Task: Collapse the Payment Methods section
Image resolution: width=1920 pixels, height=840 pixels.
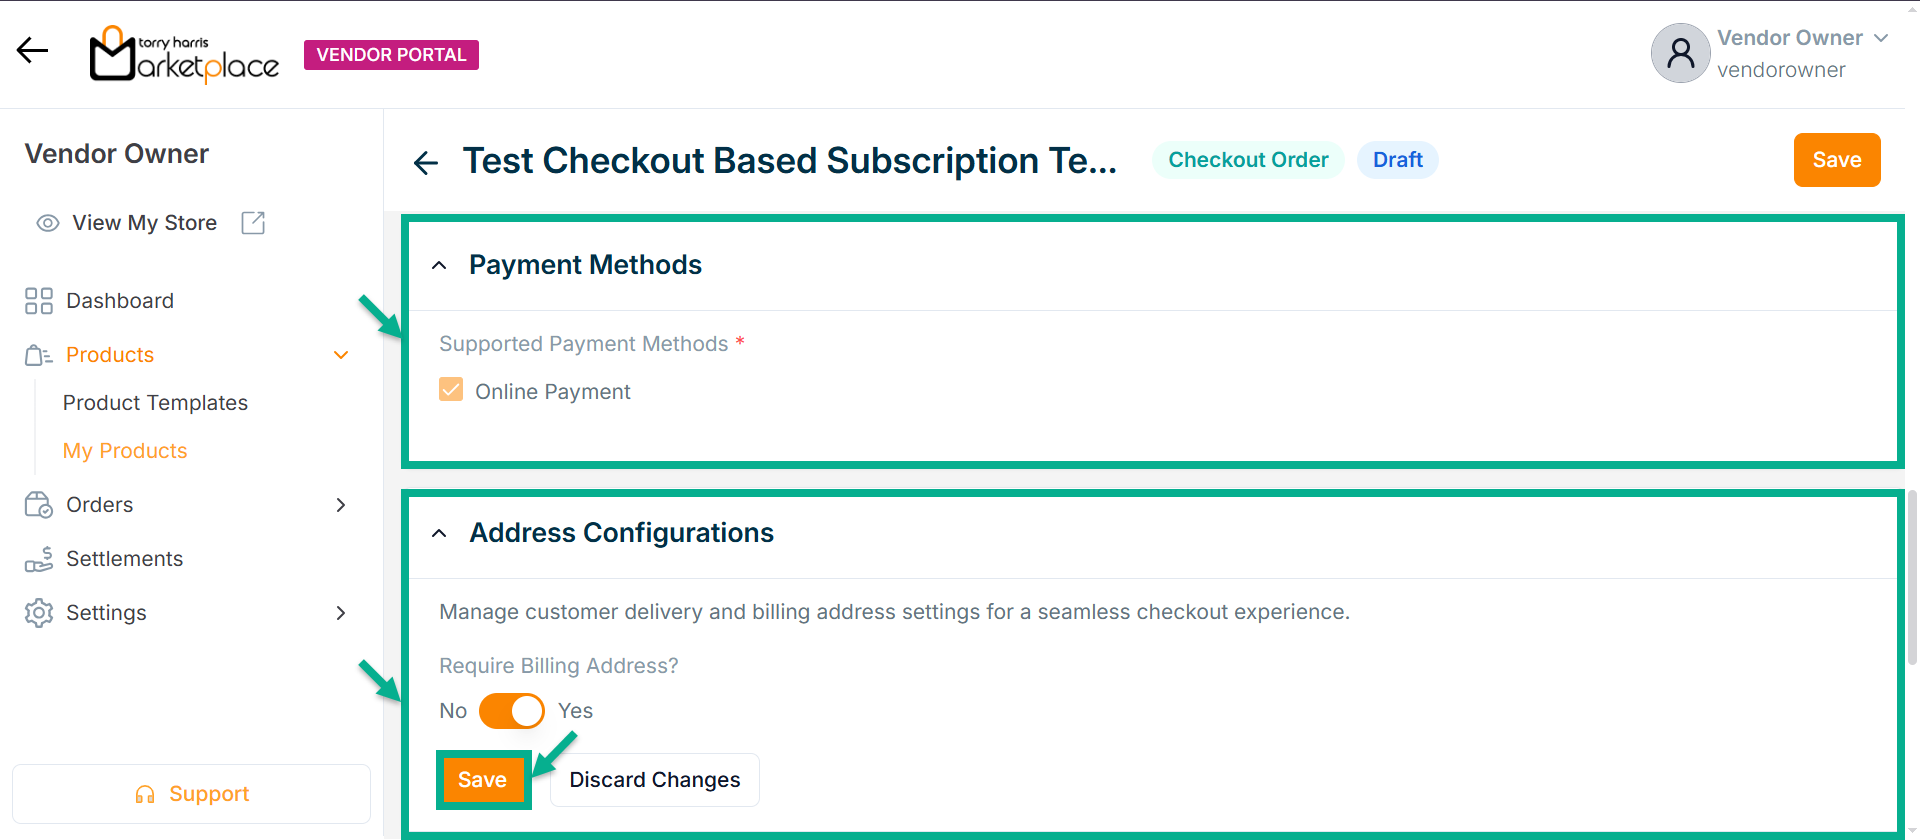Action: coord(439,265)
